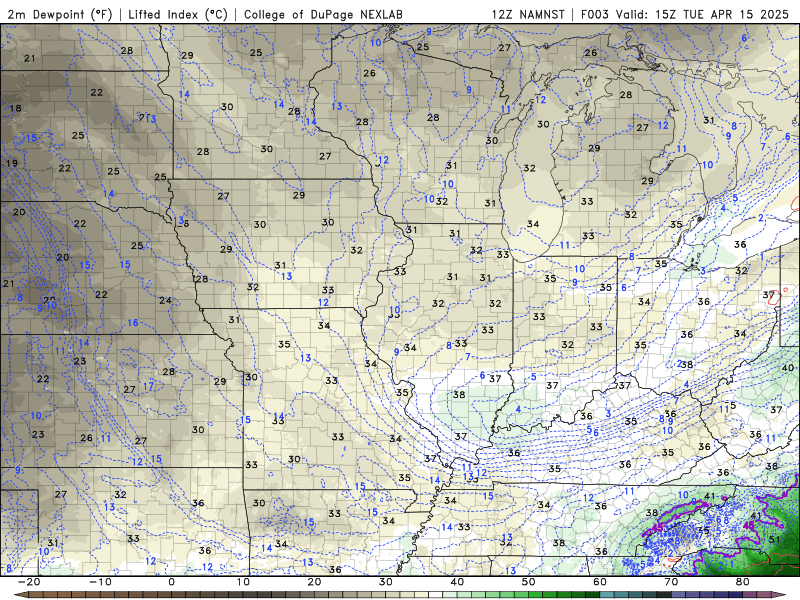Click the blue lifted index value '17'
Viewport: 800px width, 600px height.
point(148,387)
